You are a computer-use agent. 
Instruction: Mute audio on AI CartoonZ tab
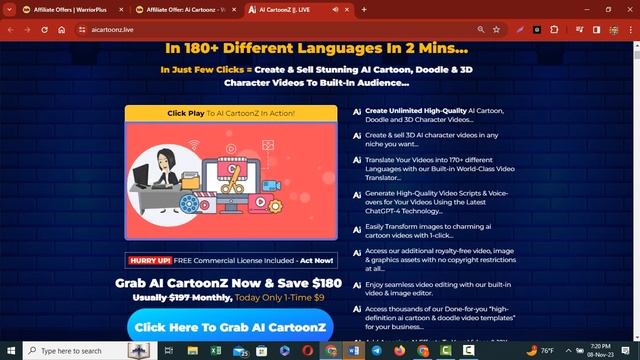[335, 10]
